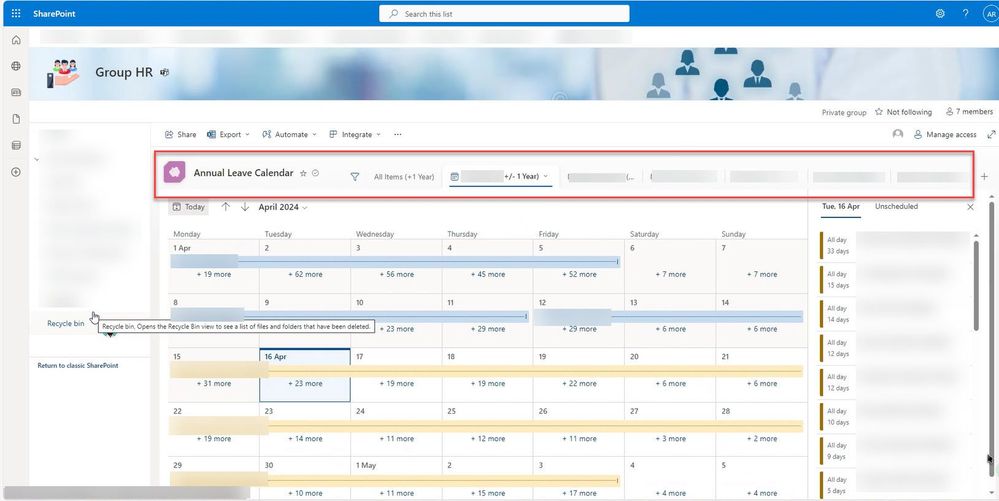Open My sites globe icon in app bar

pyautogui.click(x=16, y=66)
